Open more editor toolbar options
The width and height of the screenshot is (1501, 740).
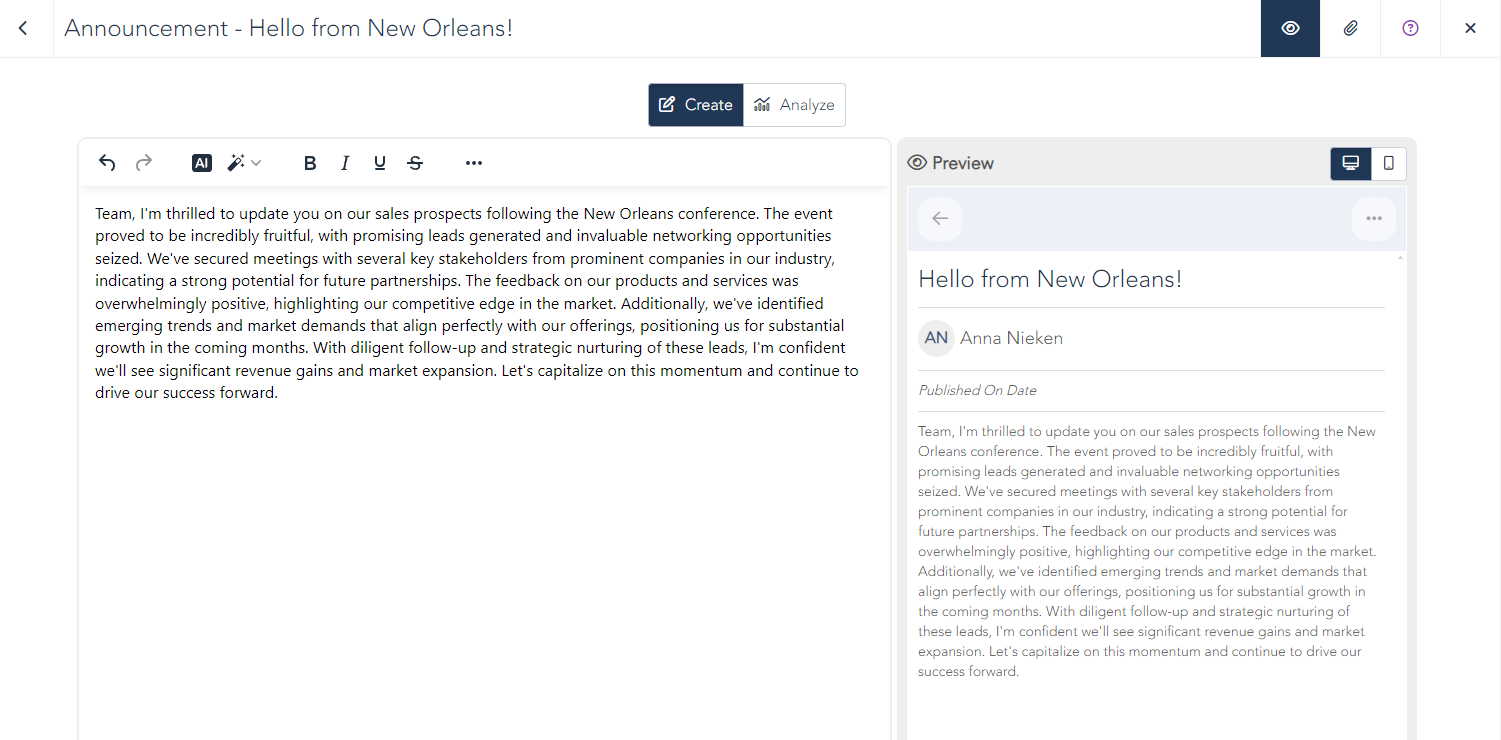[x=474, y=163]
